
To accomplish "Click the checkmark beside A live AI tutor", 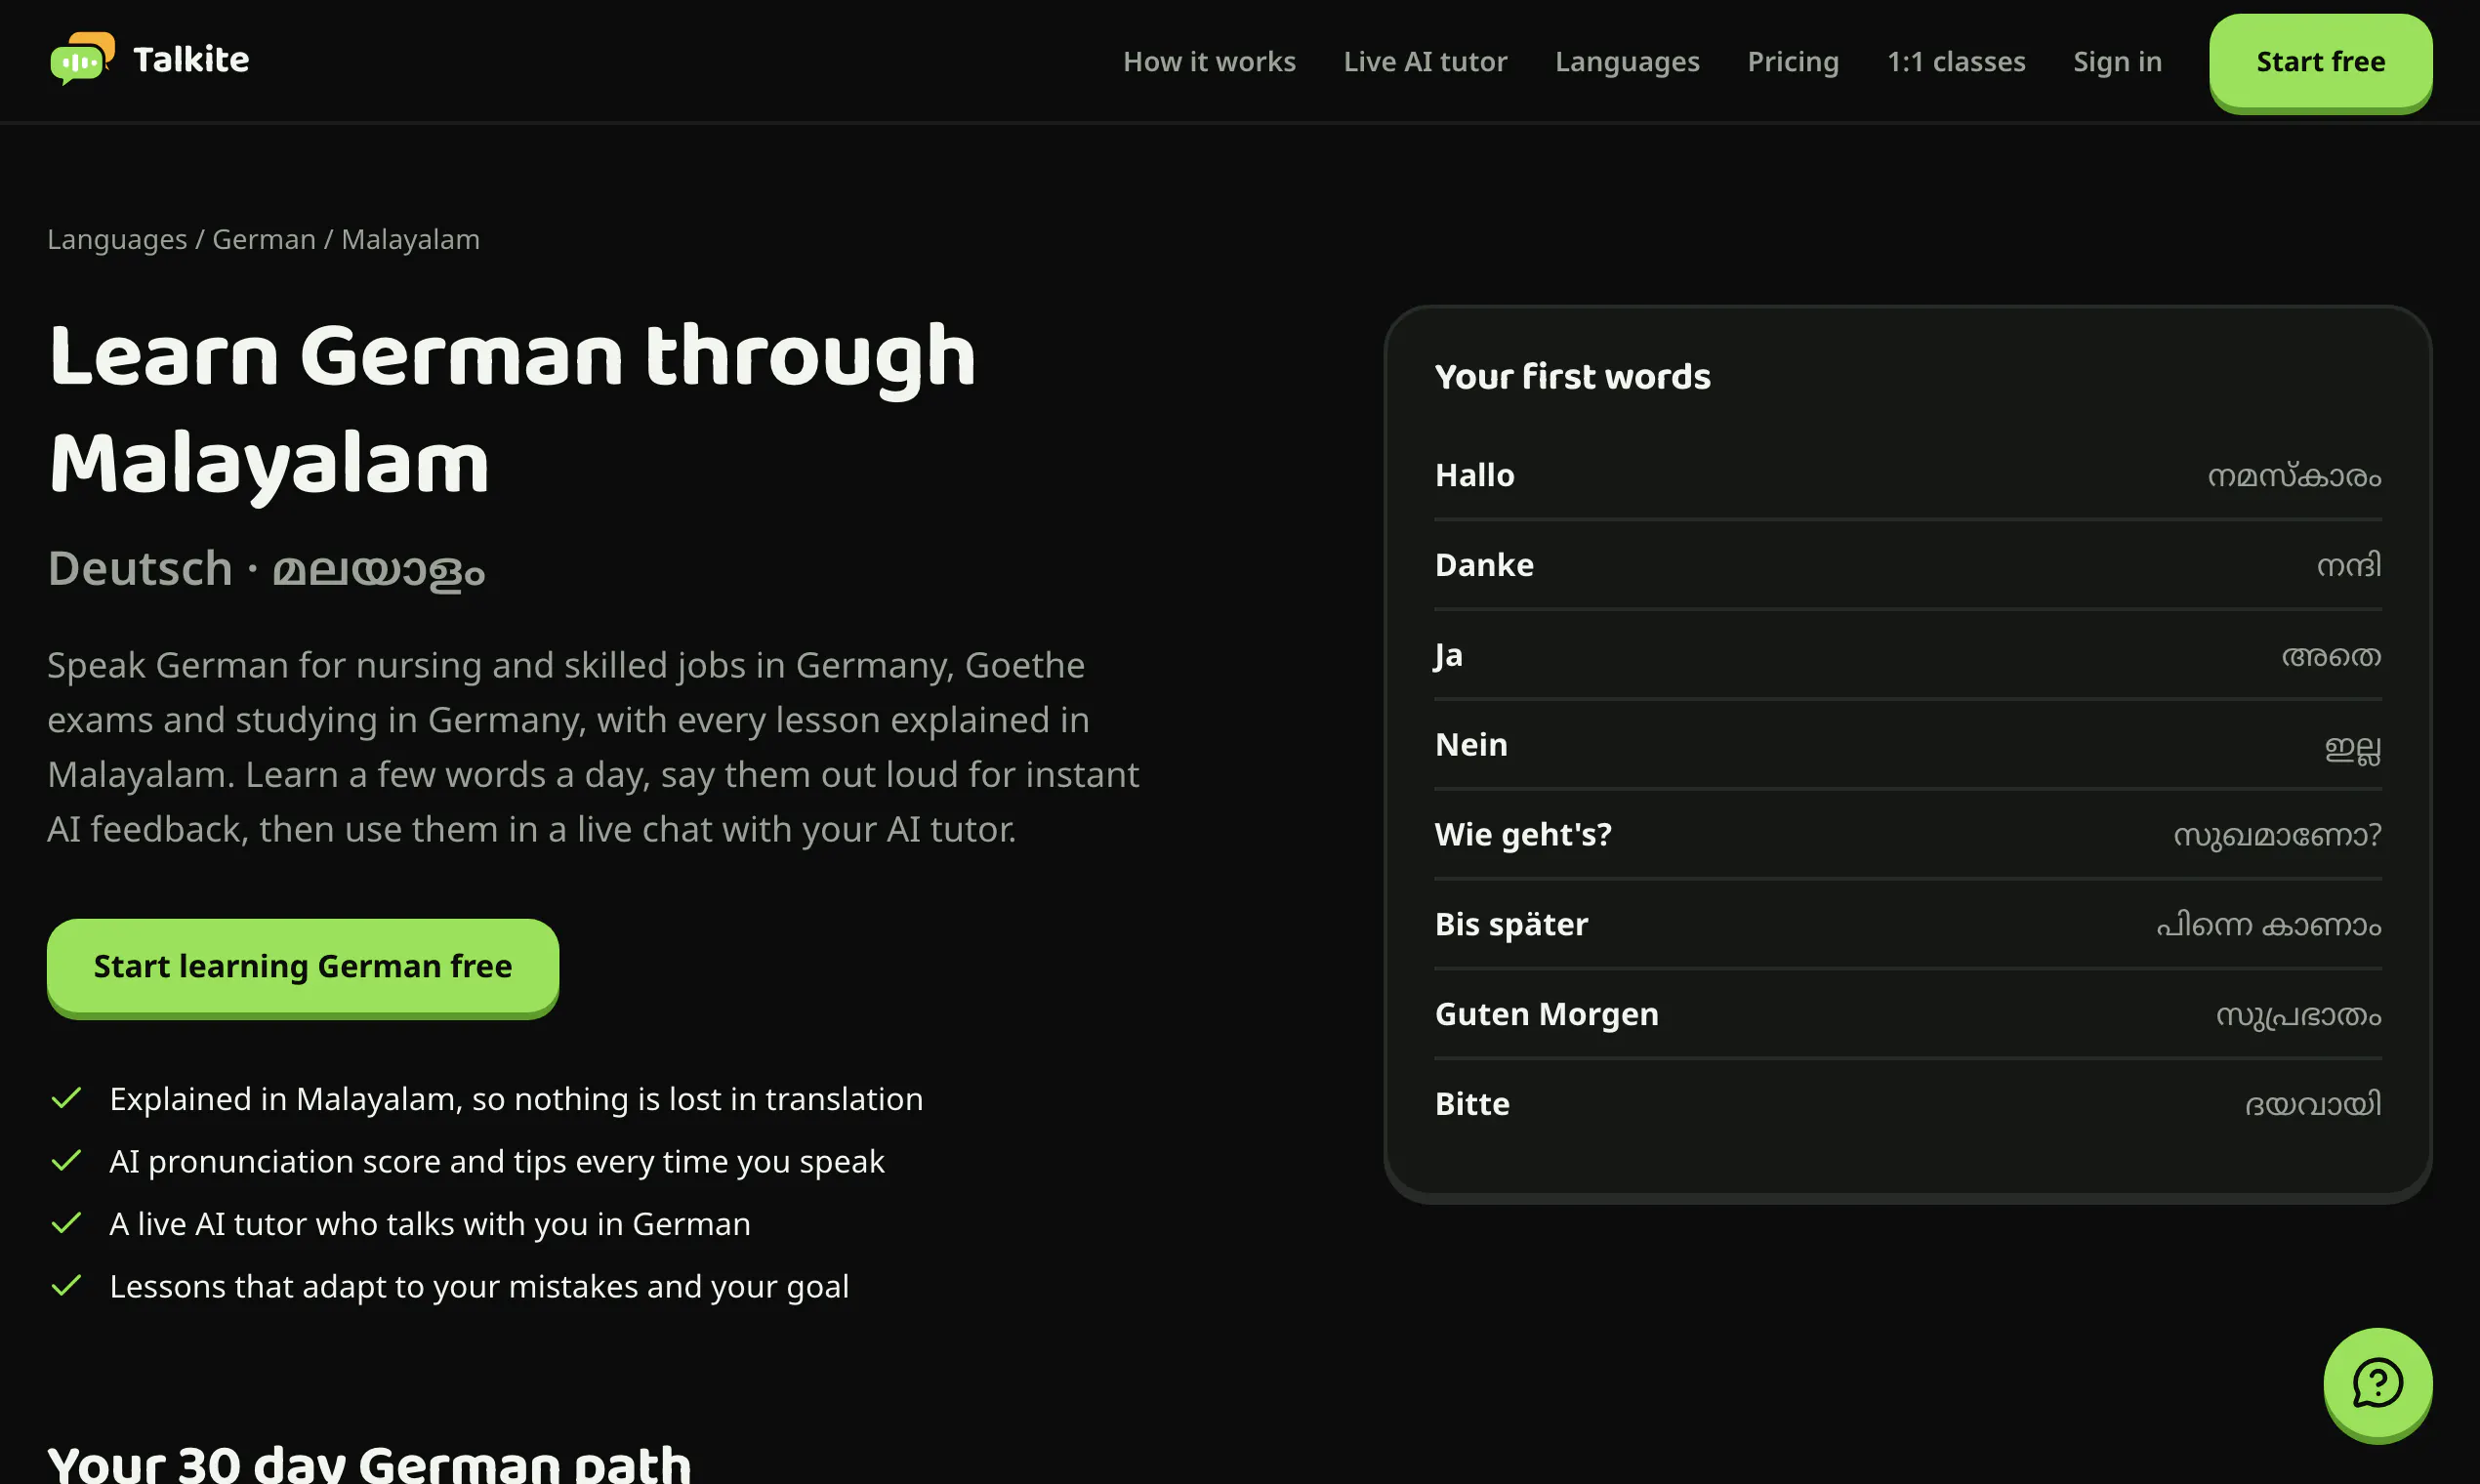I will tap(66, 1223).
